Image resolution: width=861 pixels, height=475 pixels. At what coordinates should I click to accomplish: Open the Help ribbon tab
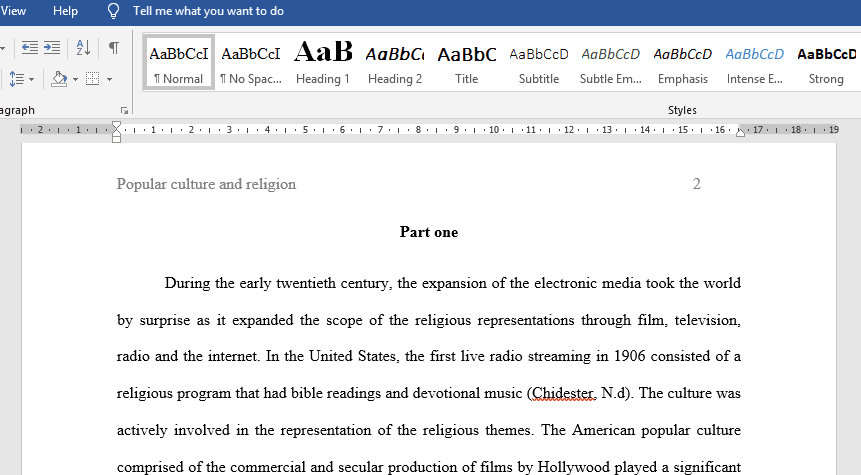tap(65, 11)
